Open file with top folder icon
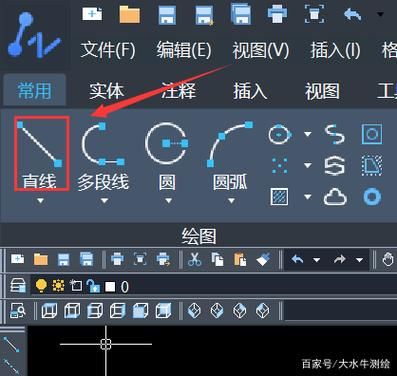This screenshot has height=376, width=397. click(x=130, y=14)
